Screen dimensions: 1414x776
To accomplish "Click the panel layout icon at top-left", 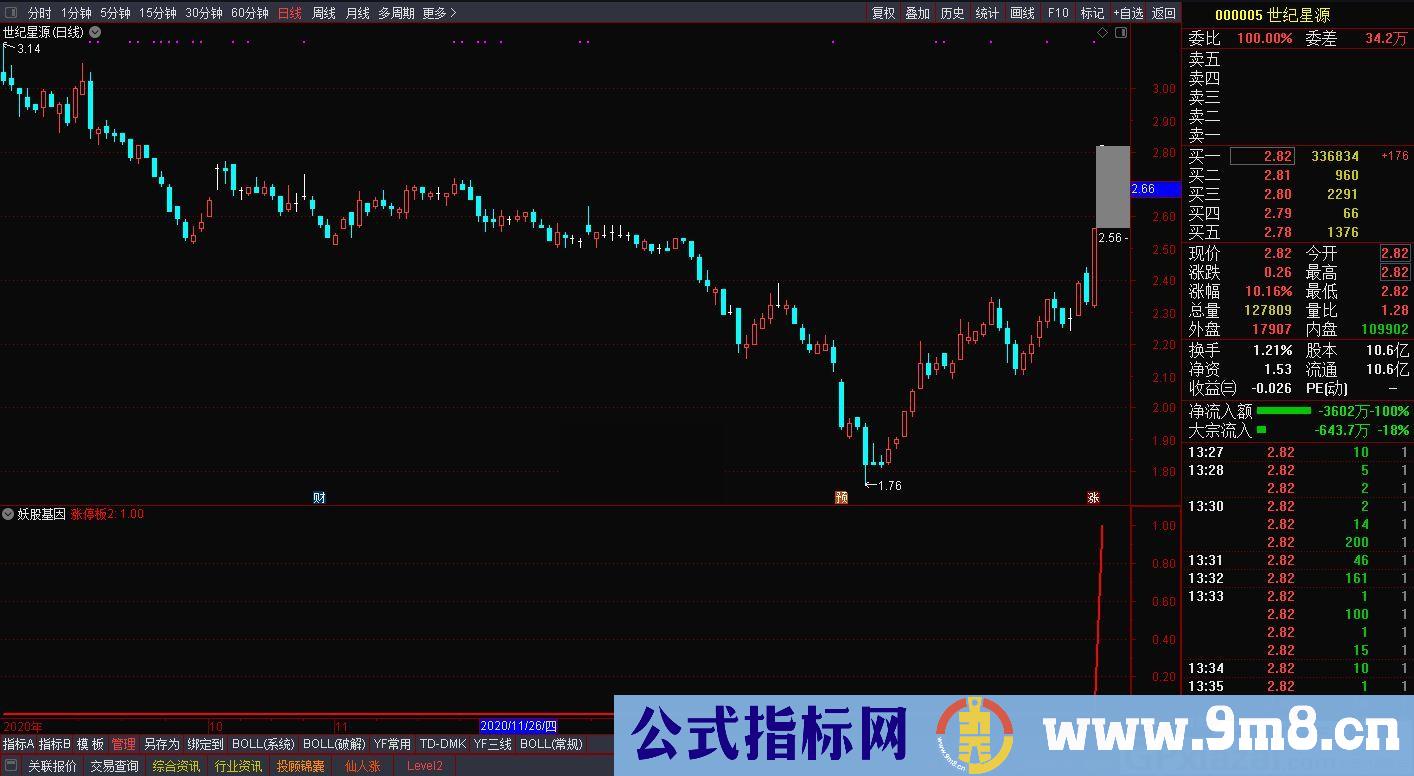I will click(x=11, y=13).
